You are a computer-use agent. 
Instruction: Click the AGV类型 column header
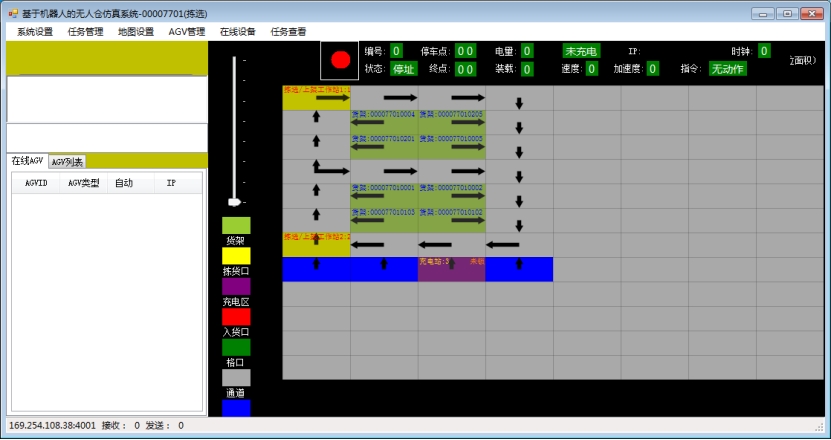84,183
